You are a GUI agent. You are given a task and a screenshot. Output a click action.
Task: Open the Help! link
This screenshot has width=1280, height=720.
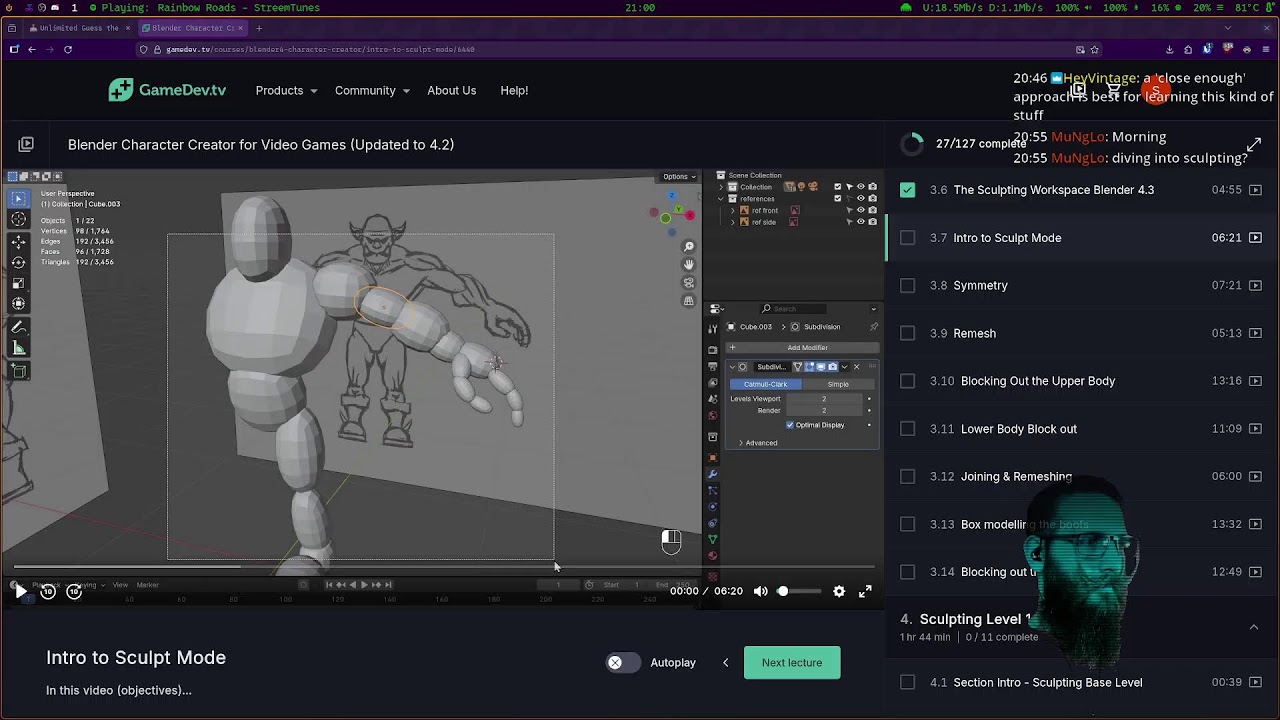514,90
